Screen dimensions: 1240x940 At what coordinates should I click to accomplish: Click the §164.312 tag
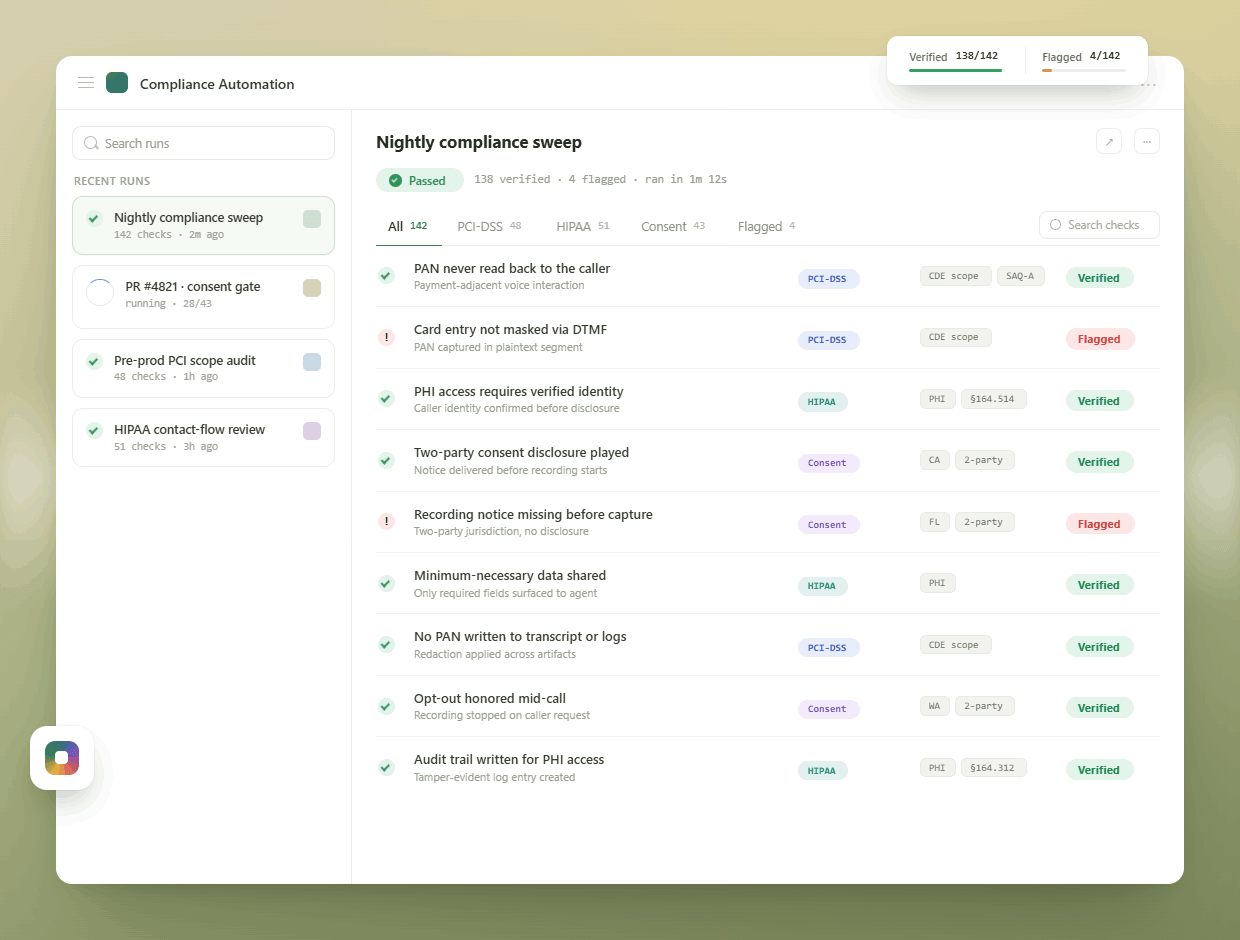point(993,768)
